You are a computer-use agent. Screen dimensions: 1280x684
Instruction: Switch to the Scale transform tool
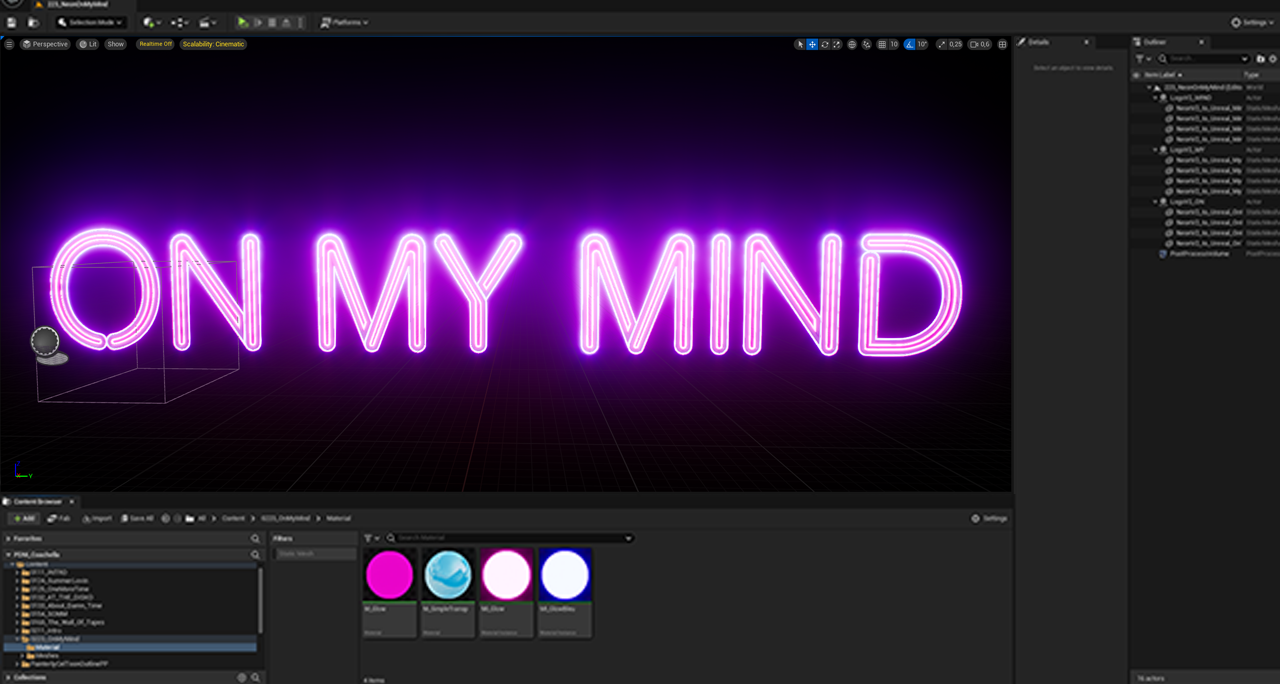coord(837,44)
